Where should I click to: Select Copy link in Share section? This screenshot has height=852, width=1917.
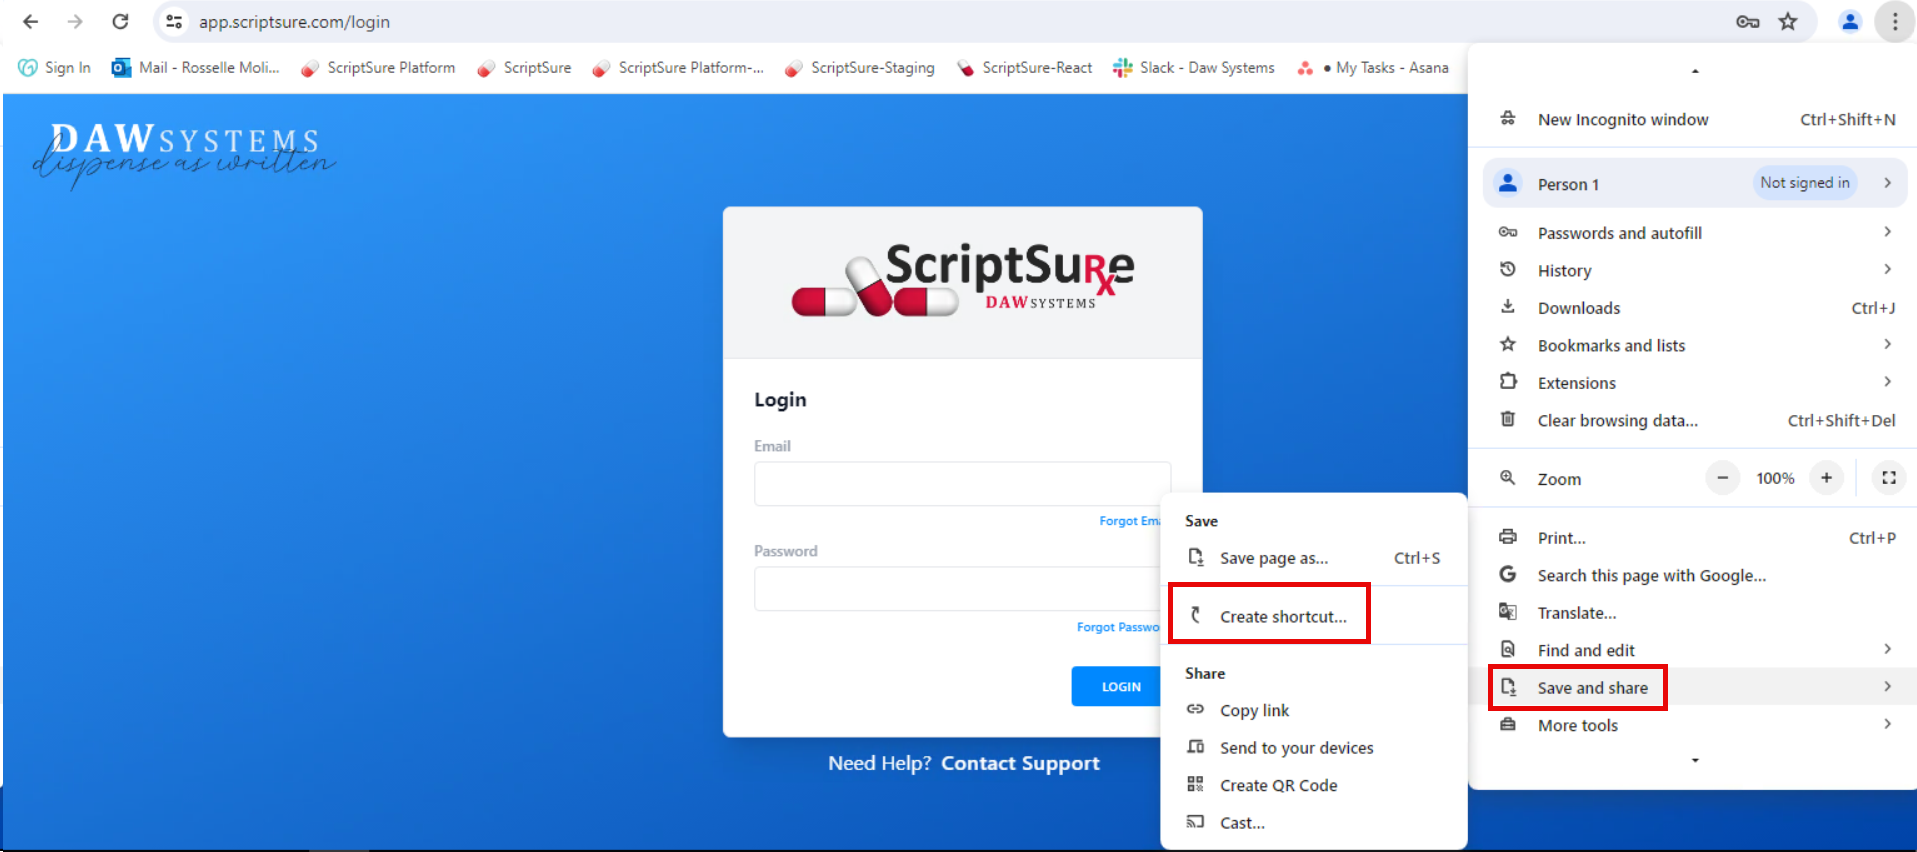click(x=1313, y=710)
